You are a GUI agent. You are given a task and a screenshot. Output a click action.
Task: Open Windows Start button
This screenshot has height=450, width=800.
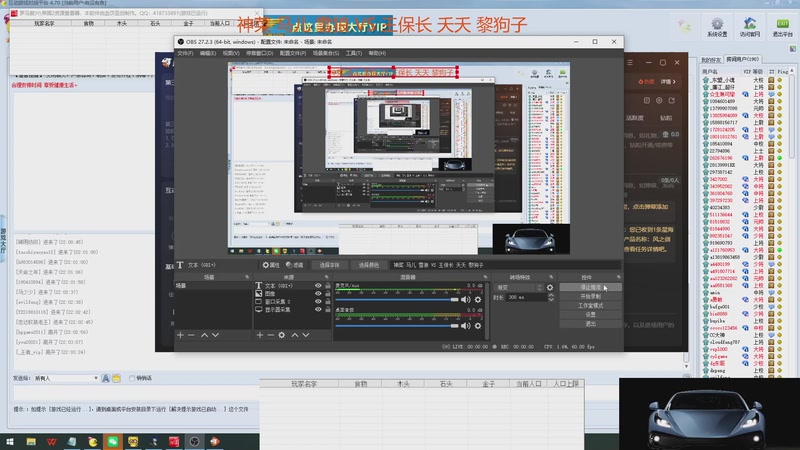coord(10,442)
